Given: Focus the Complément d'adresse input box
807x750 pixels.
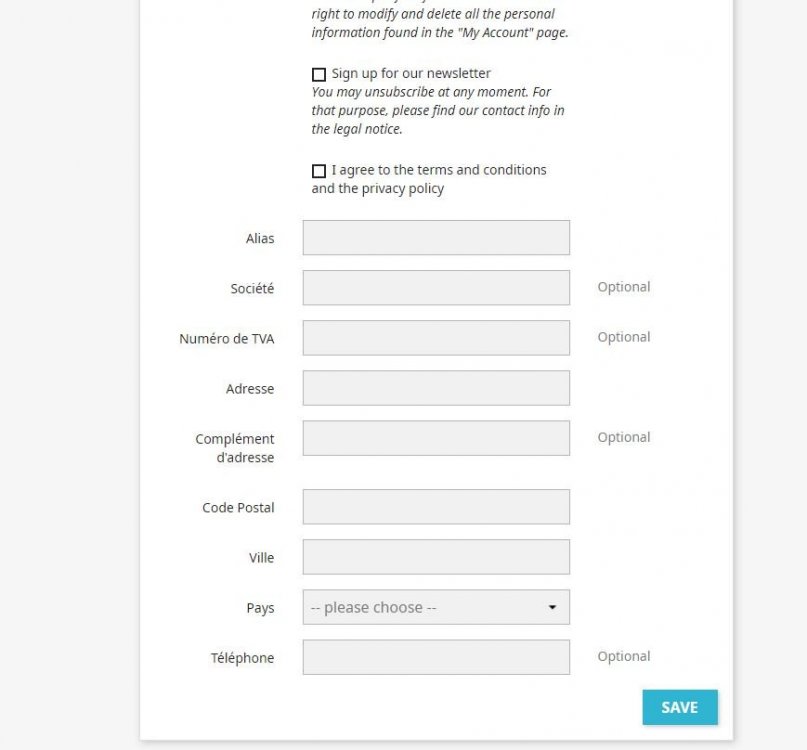Looking at the screenshot, I should [436, 438].
